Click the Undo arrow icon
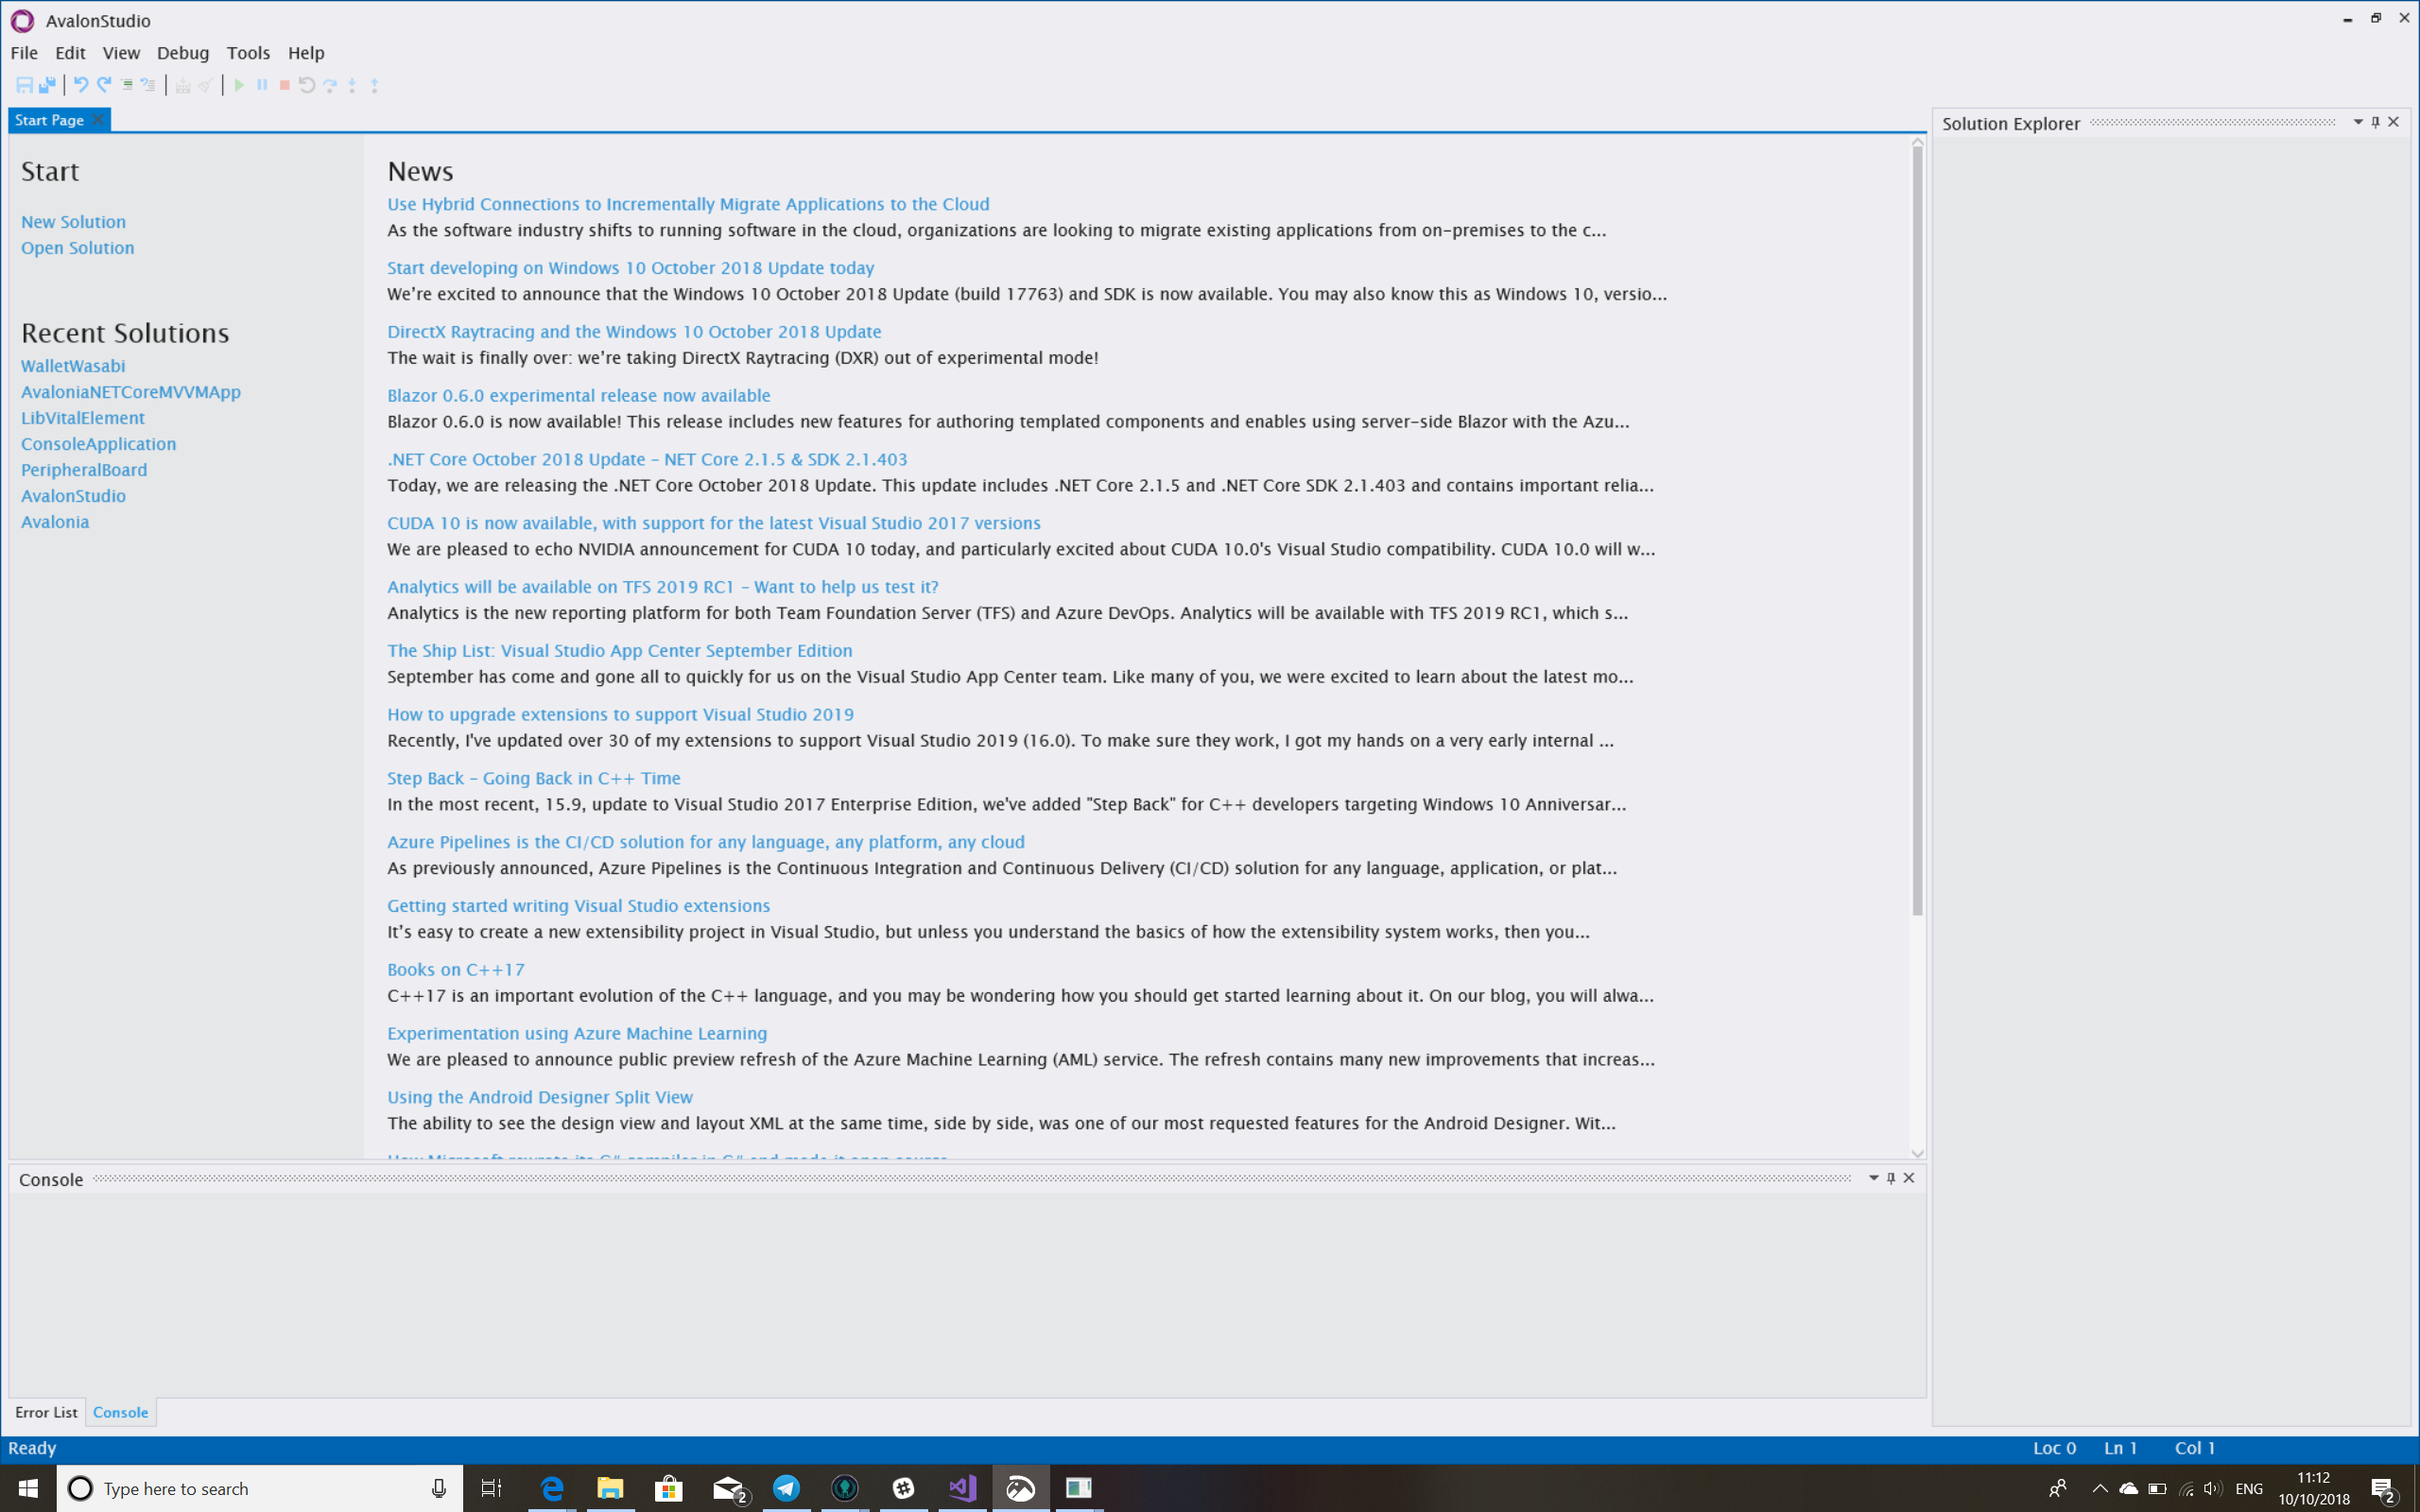 pyautogui.click(x=80, y=85)
